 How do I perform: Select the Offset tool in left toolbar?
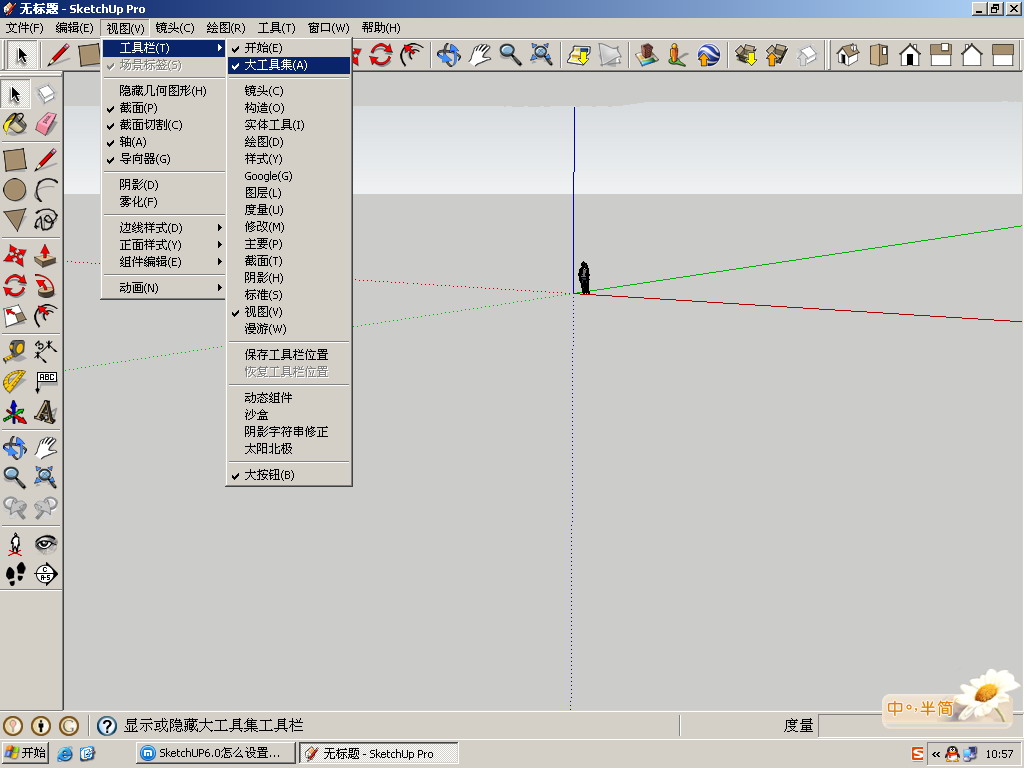(x=46, y=316)
